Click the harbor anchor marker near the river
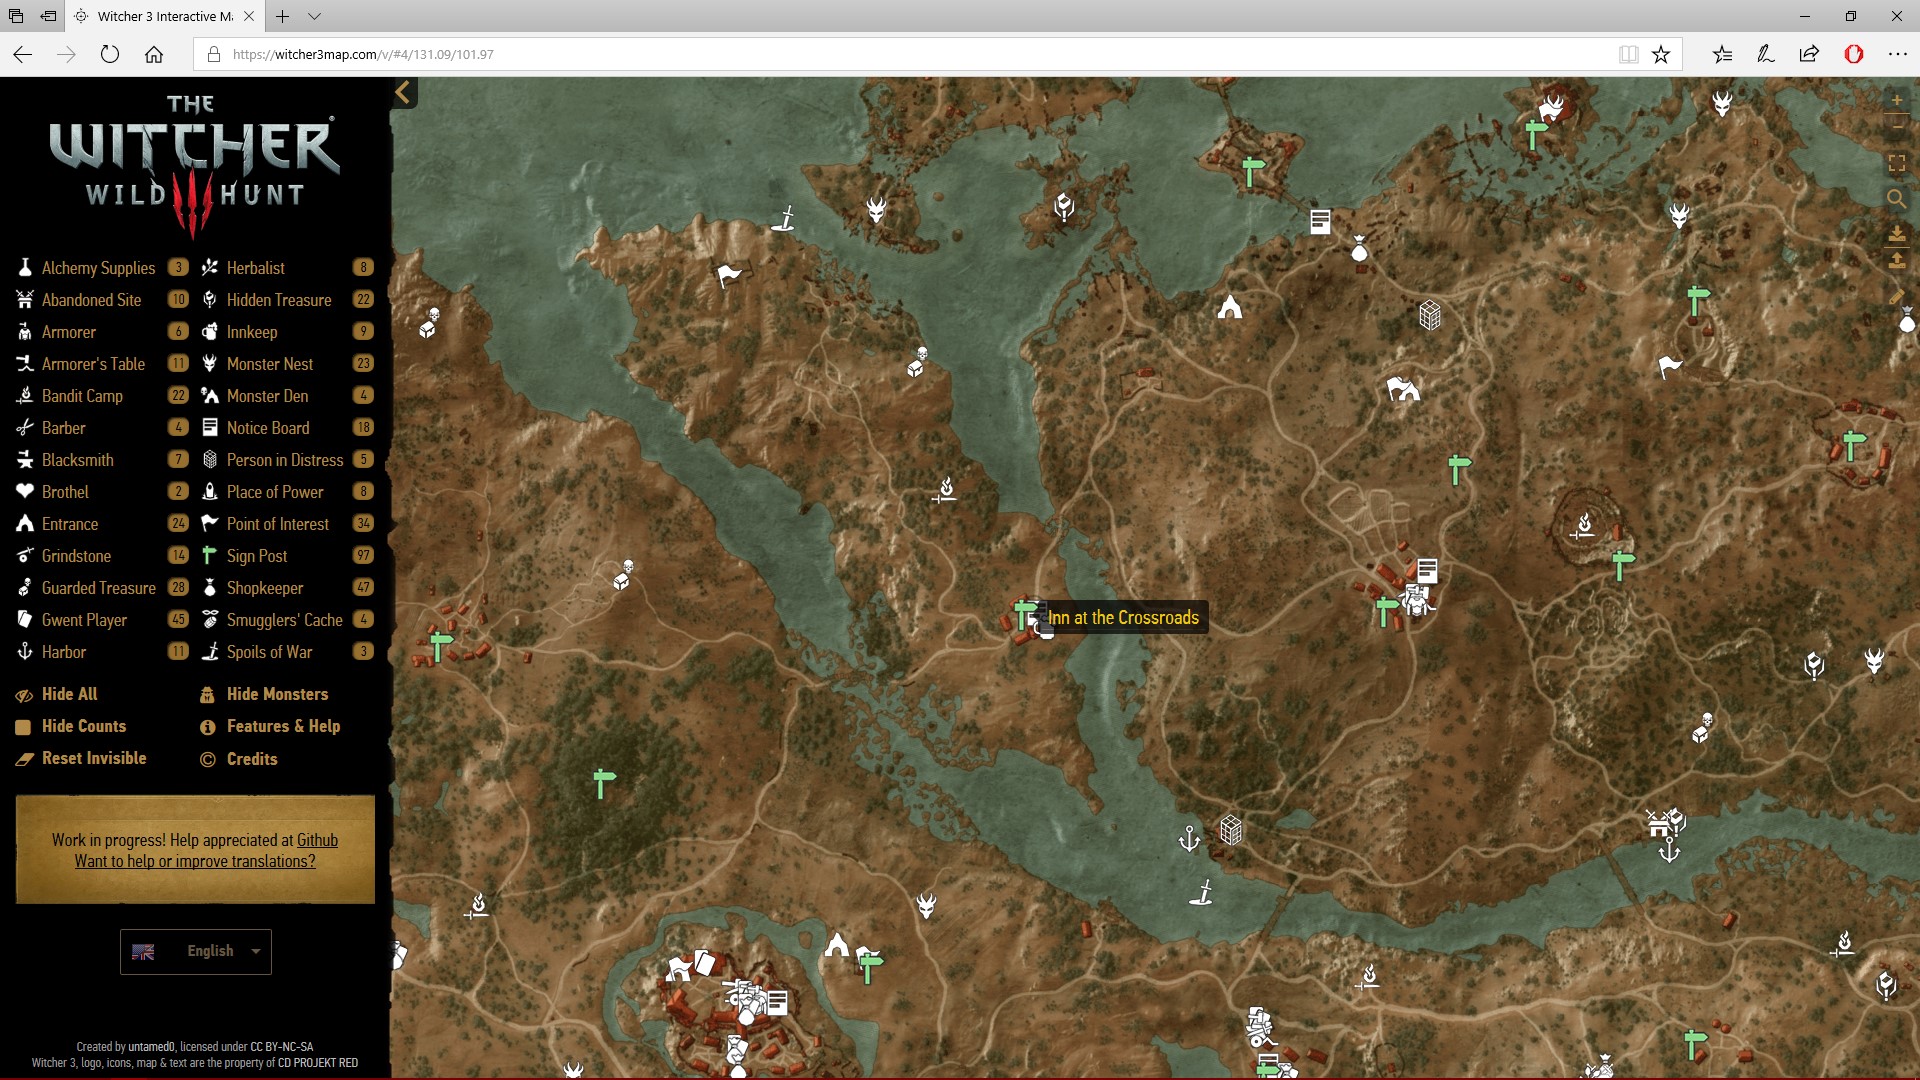 1189,838
